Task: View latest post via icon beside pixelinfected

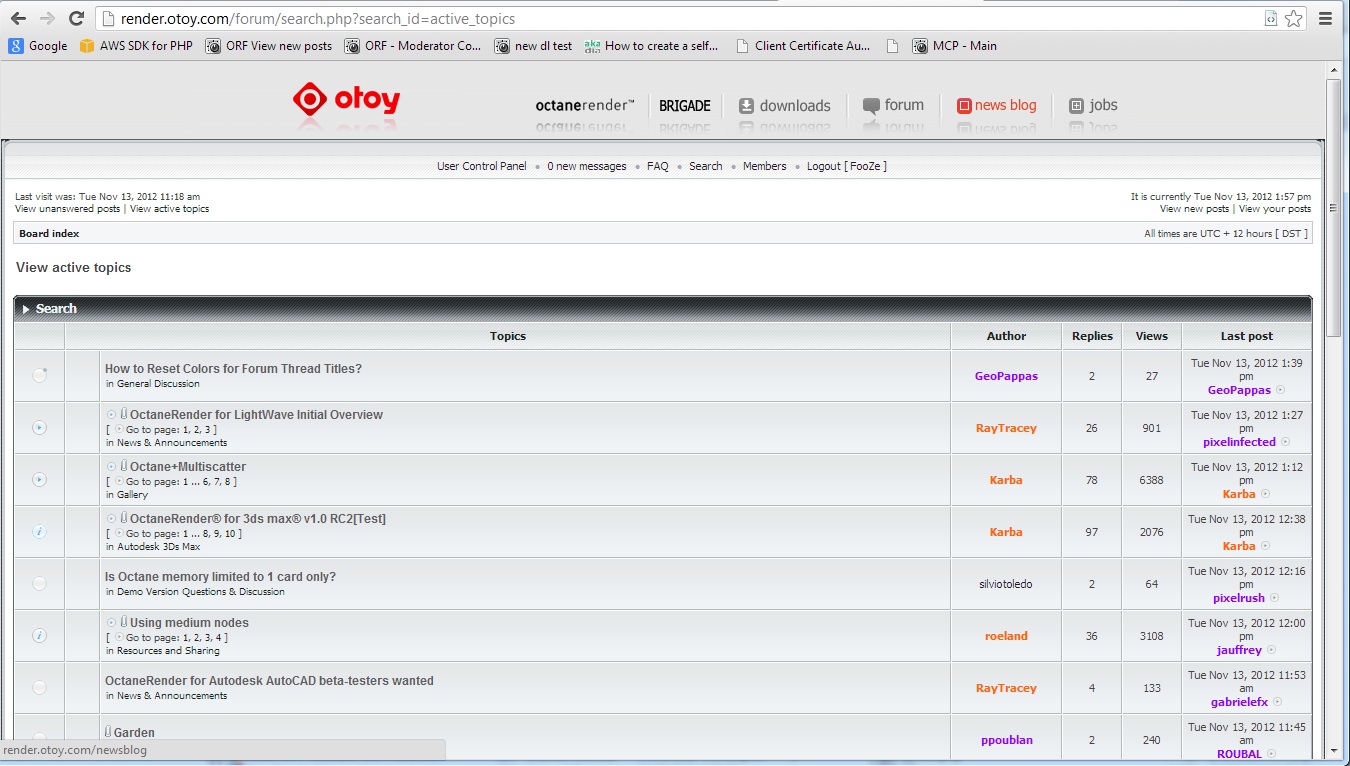Action: (x=1286, y=442)
